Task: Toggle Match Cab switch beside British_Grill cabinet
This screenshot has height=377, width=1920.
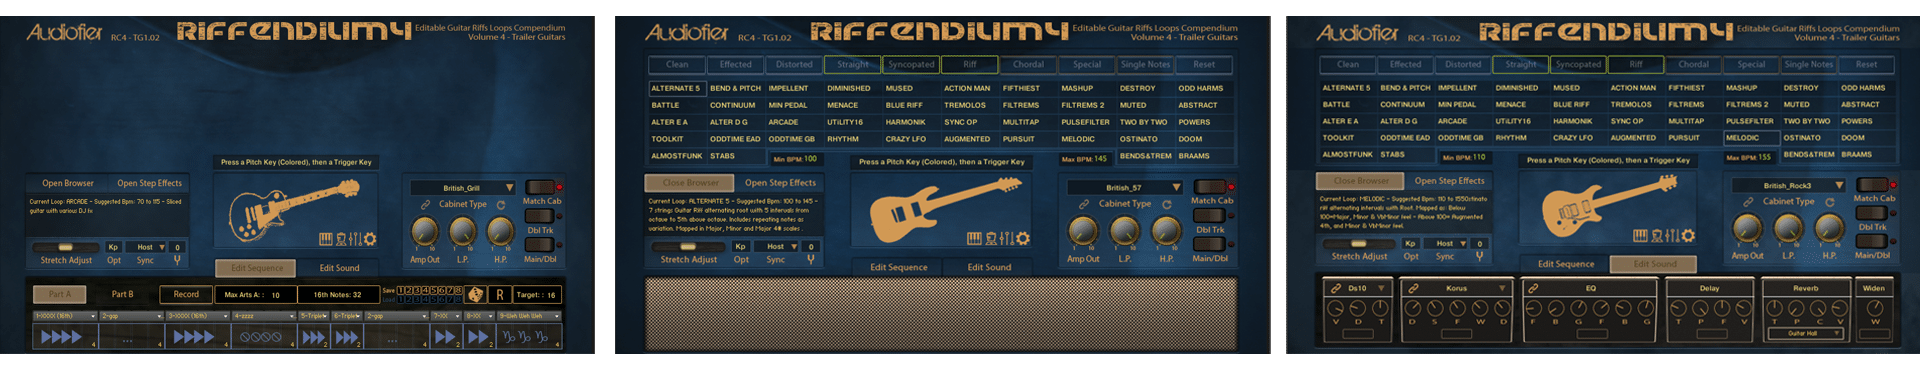Action: tap(539, 187)
